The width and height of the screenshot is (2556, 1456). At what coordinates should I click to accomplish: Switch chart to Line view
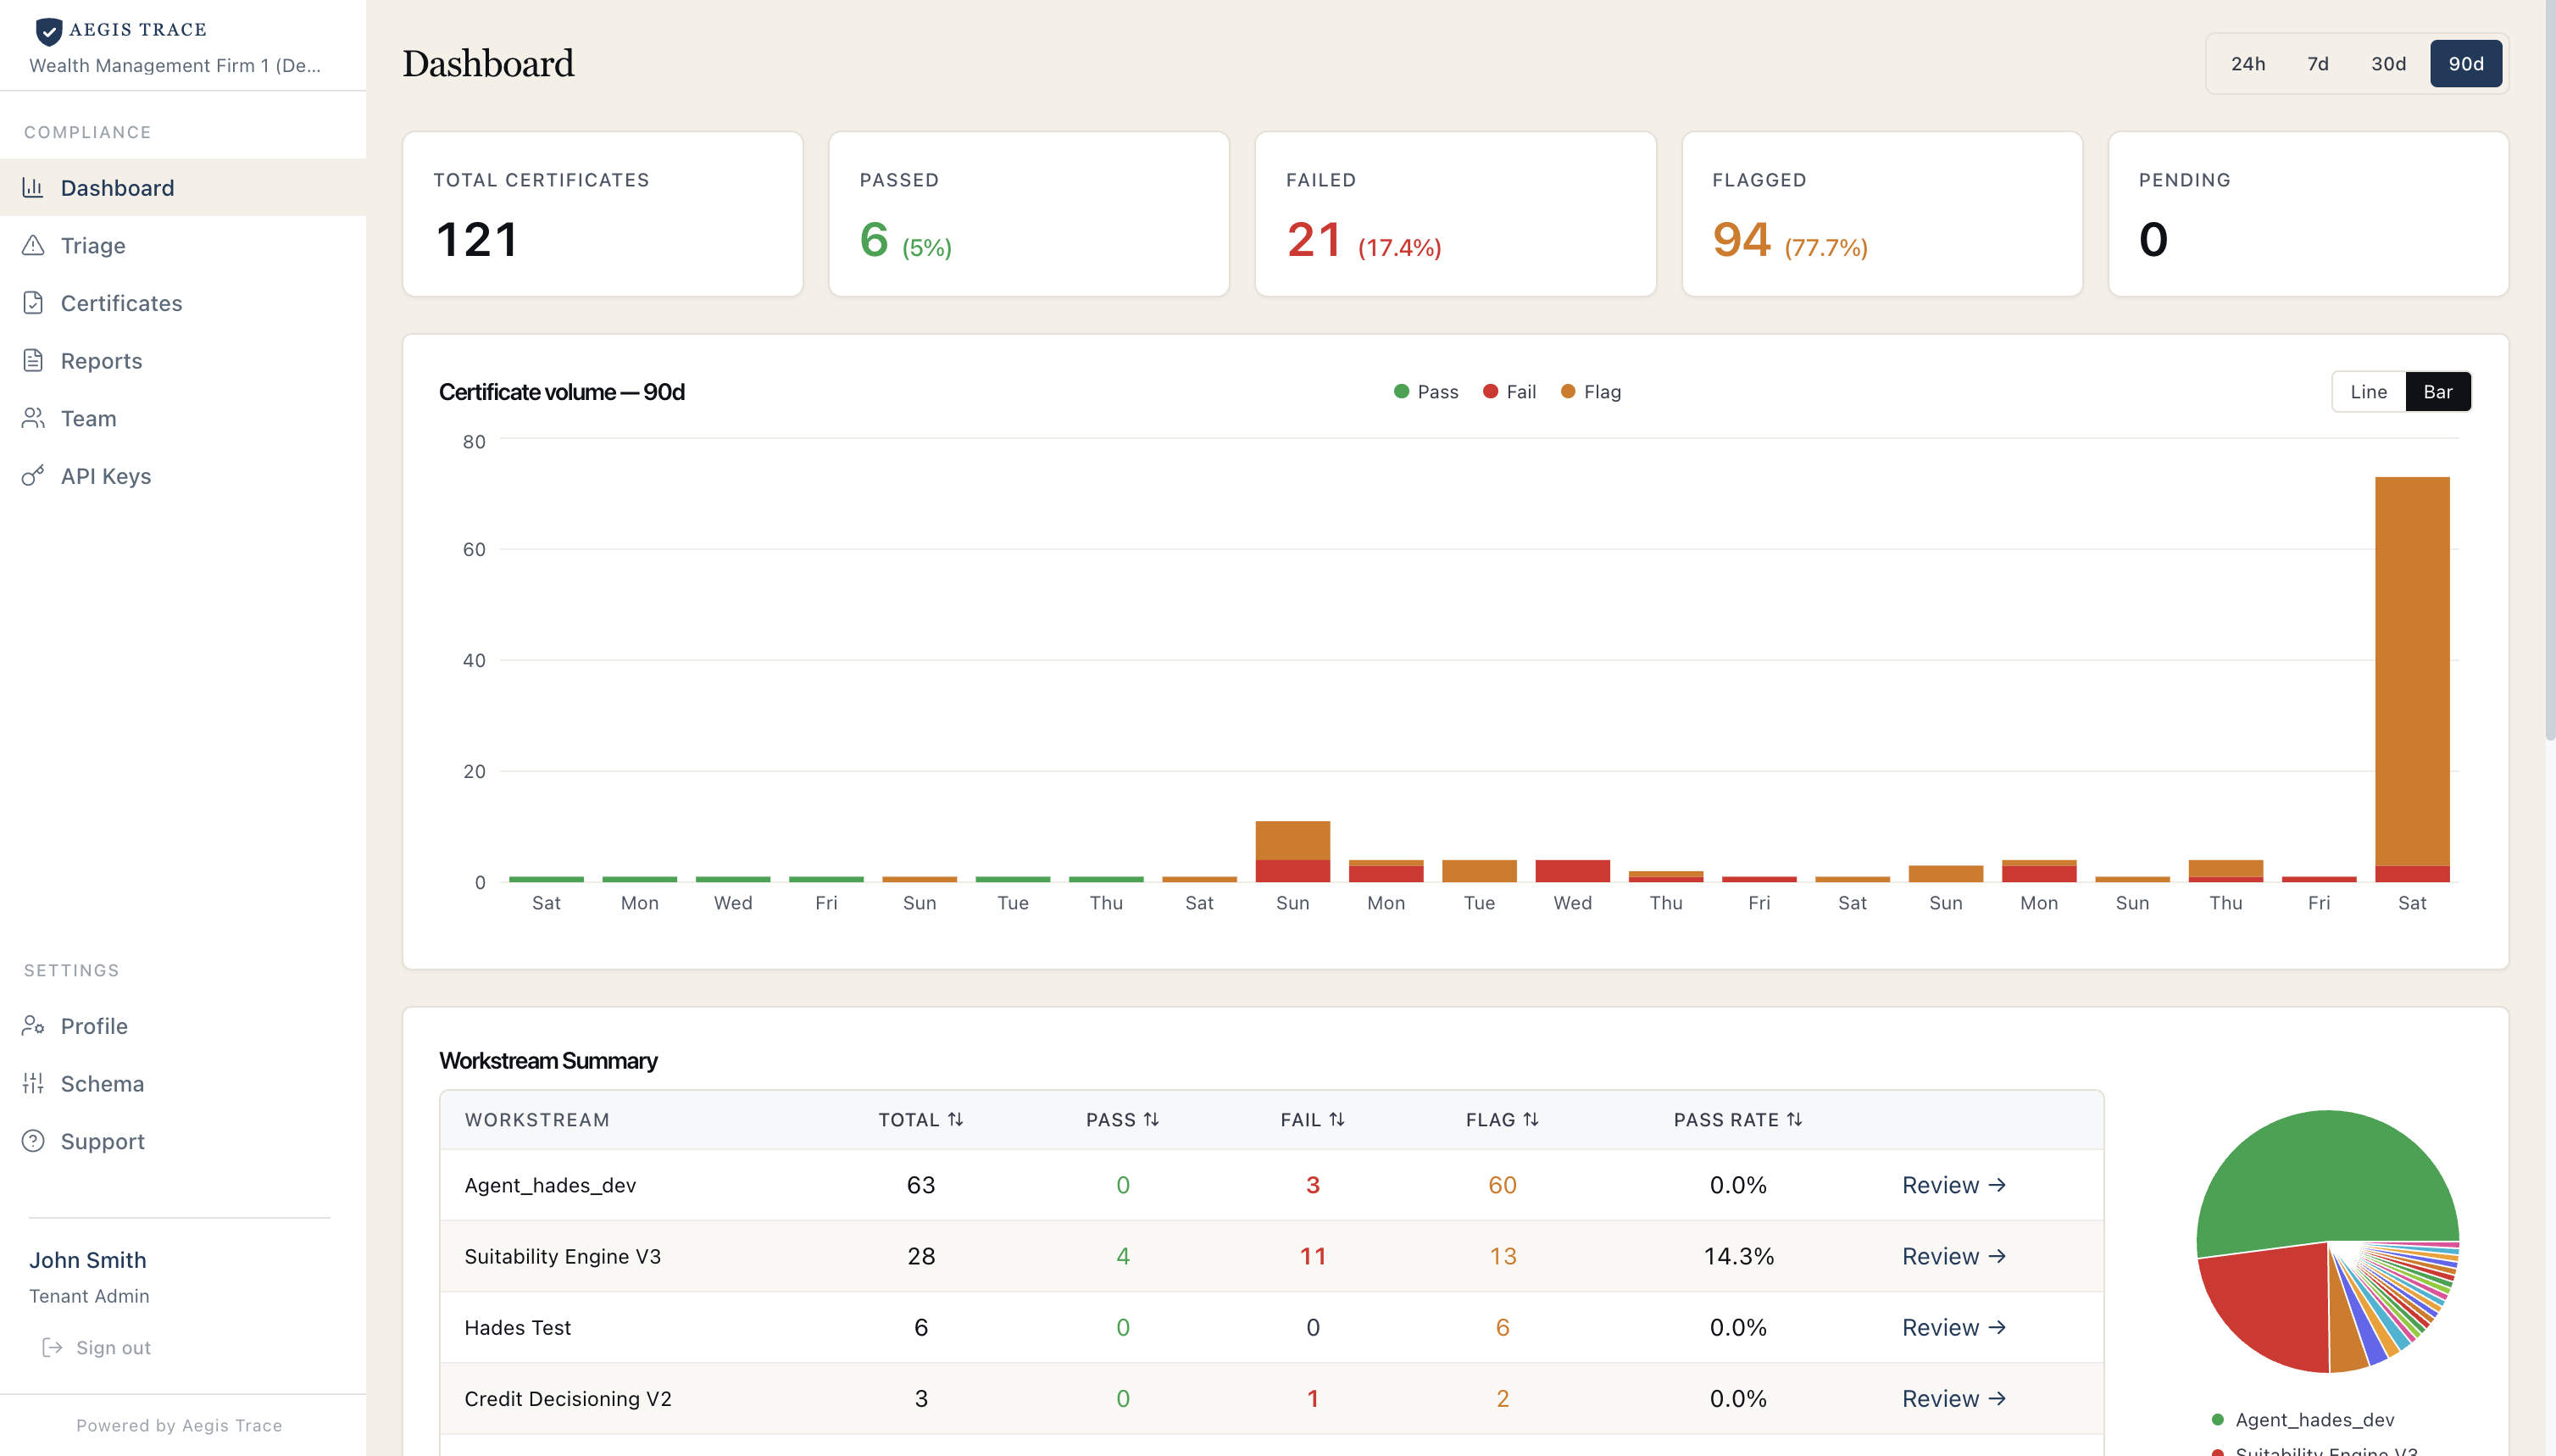click(2368, 392)
